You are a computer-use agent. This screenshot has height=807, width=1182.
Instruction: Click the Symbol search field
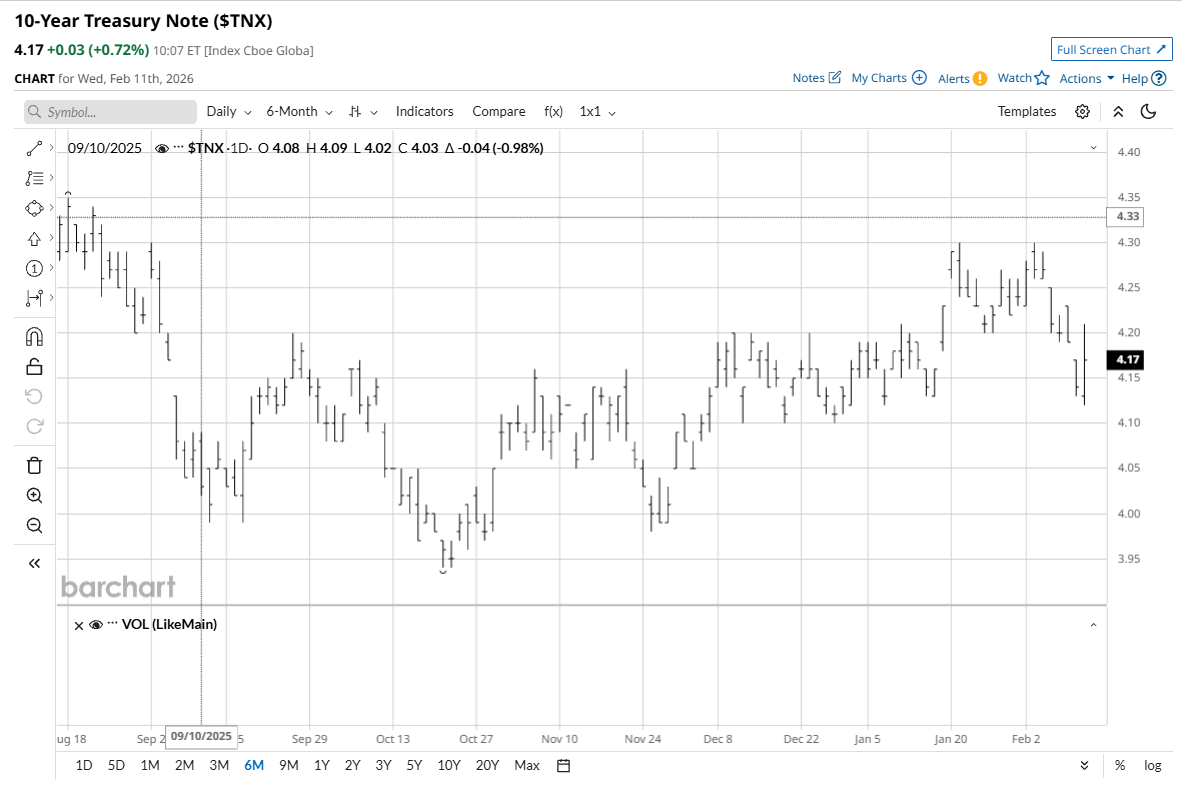click(x=110, y=112)
